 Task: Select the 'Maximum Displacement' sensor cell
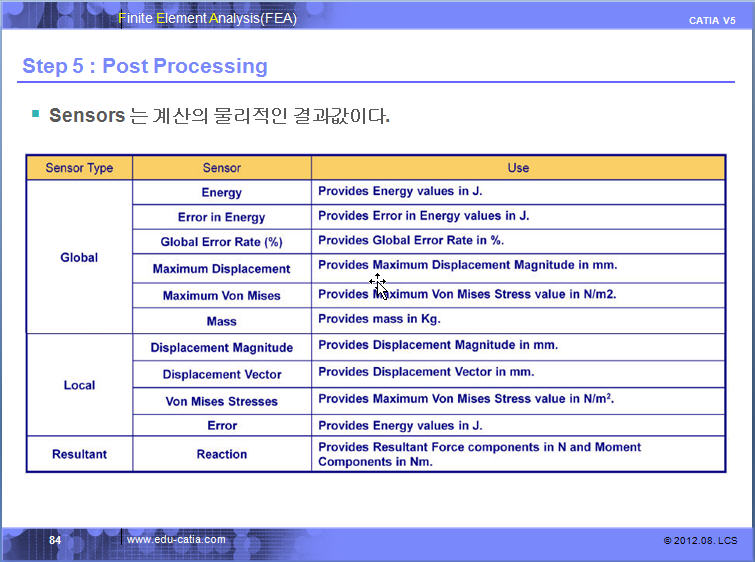[221, 269]
